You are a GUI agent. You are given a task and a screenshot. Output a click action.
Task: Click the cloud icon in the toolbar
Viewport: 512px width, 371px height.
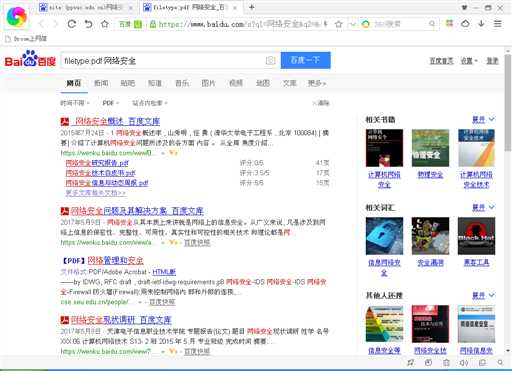click(465, 23)
